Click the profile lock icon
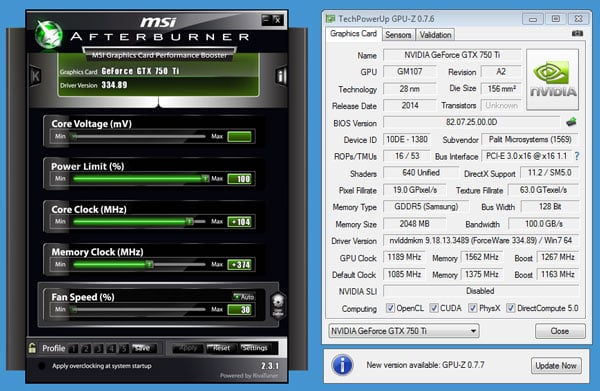Viewport: 600px width, 391px height. point(32,348)
